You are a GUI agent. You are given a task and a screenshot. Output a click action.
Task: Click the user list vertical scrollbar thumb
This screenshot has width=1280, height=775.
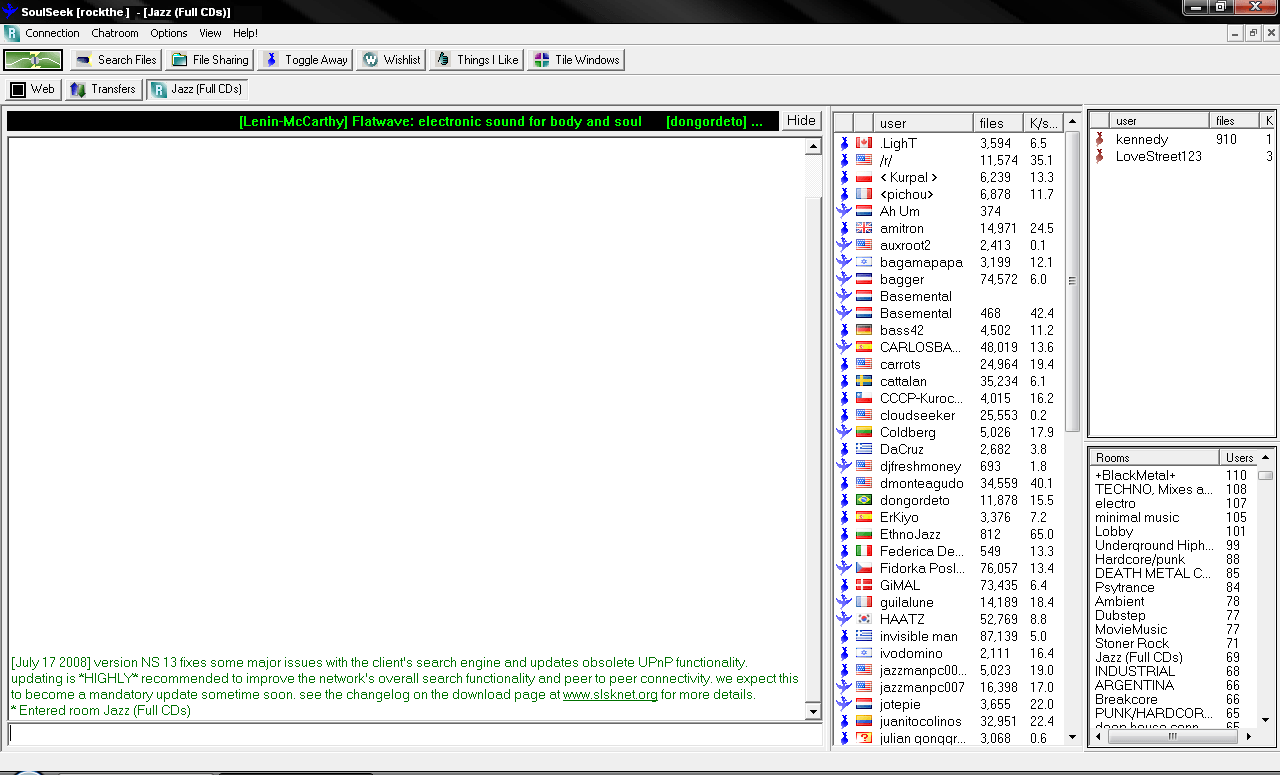click(x=1072, y=281)
